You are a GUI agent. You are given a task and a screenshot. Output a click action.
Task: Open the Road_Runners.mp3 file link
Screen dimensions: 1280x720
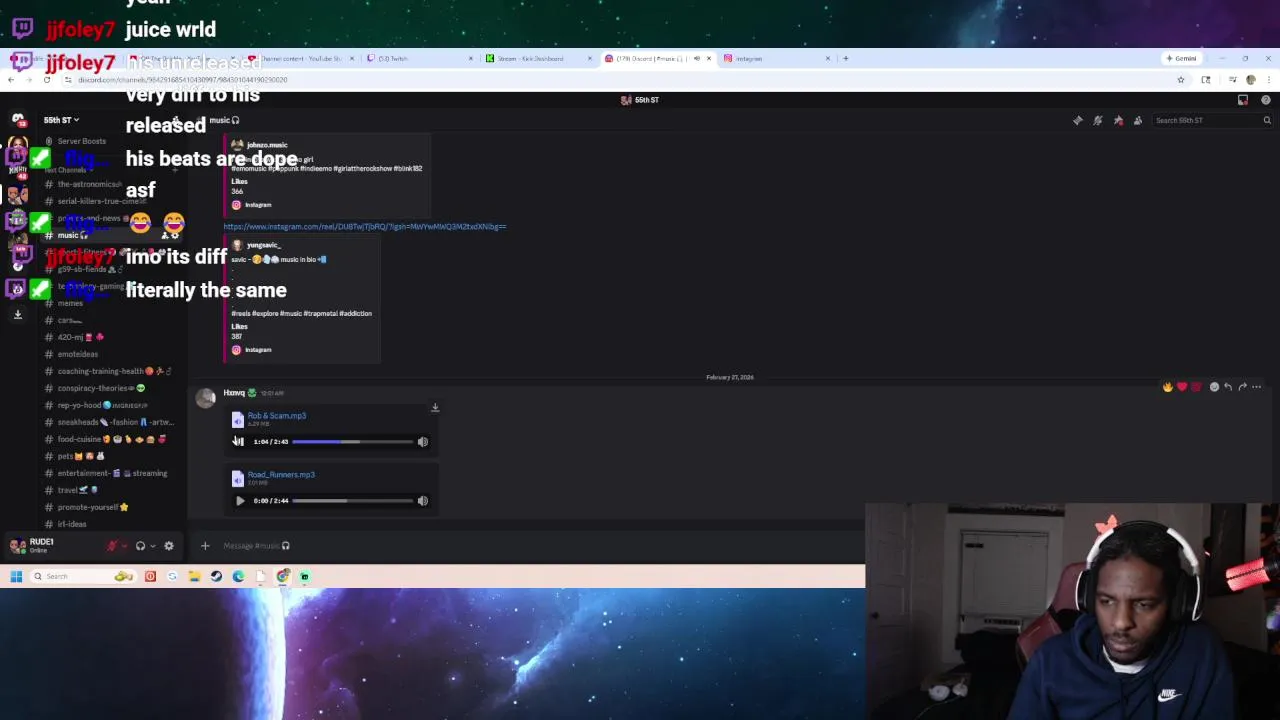point(281,475)
